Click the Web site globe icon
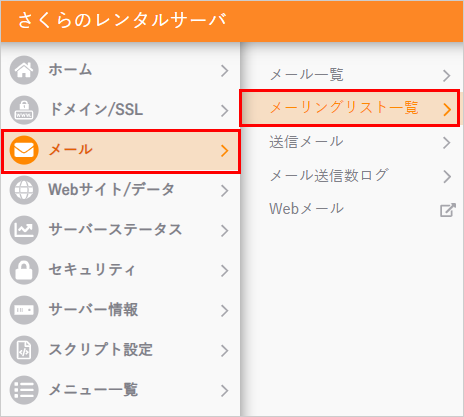464x417 pixels. click(x=24, y=190)
